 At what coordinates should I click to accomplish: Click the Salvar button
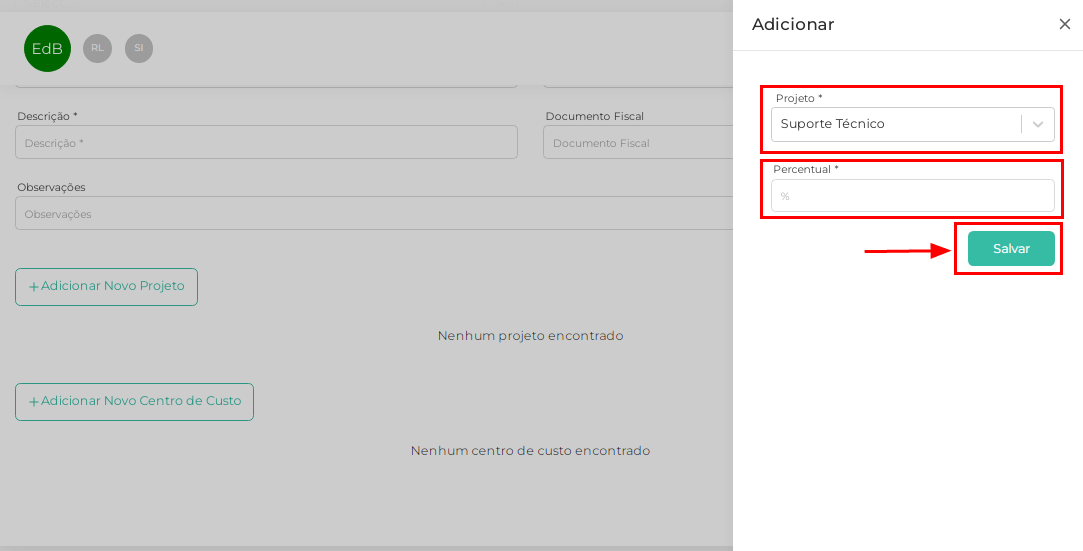pyautogui.click(x=1011, y=249)
